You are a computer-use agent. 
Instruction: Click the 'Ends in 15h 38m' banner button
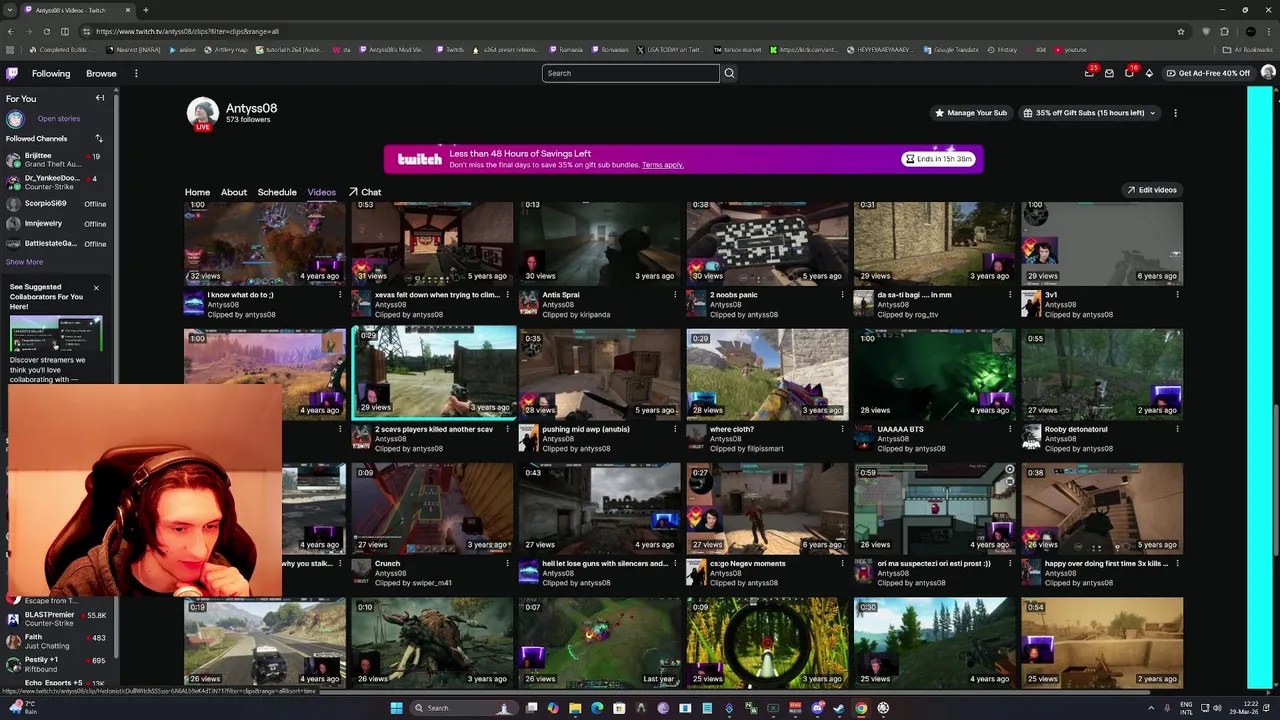[x=938, y=159]
